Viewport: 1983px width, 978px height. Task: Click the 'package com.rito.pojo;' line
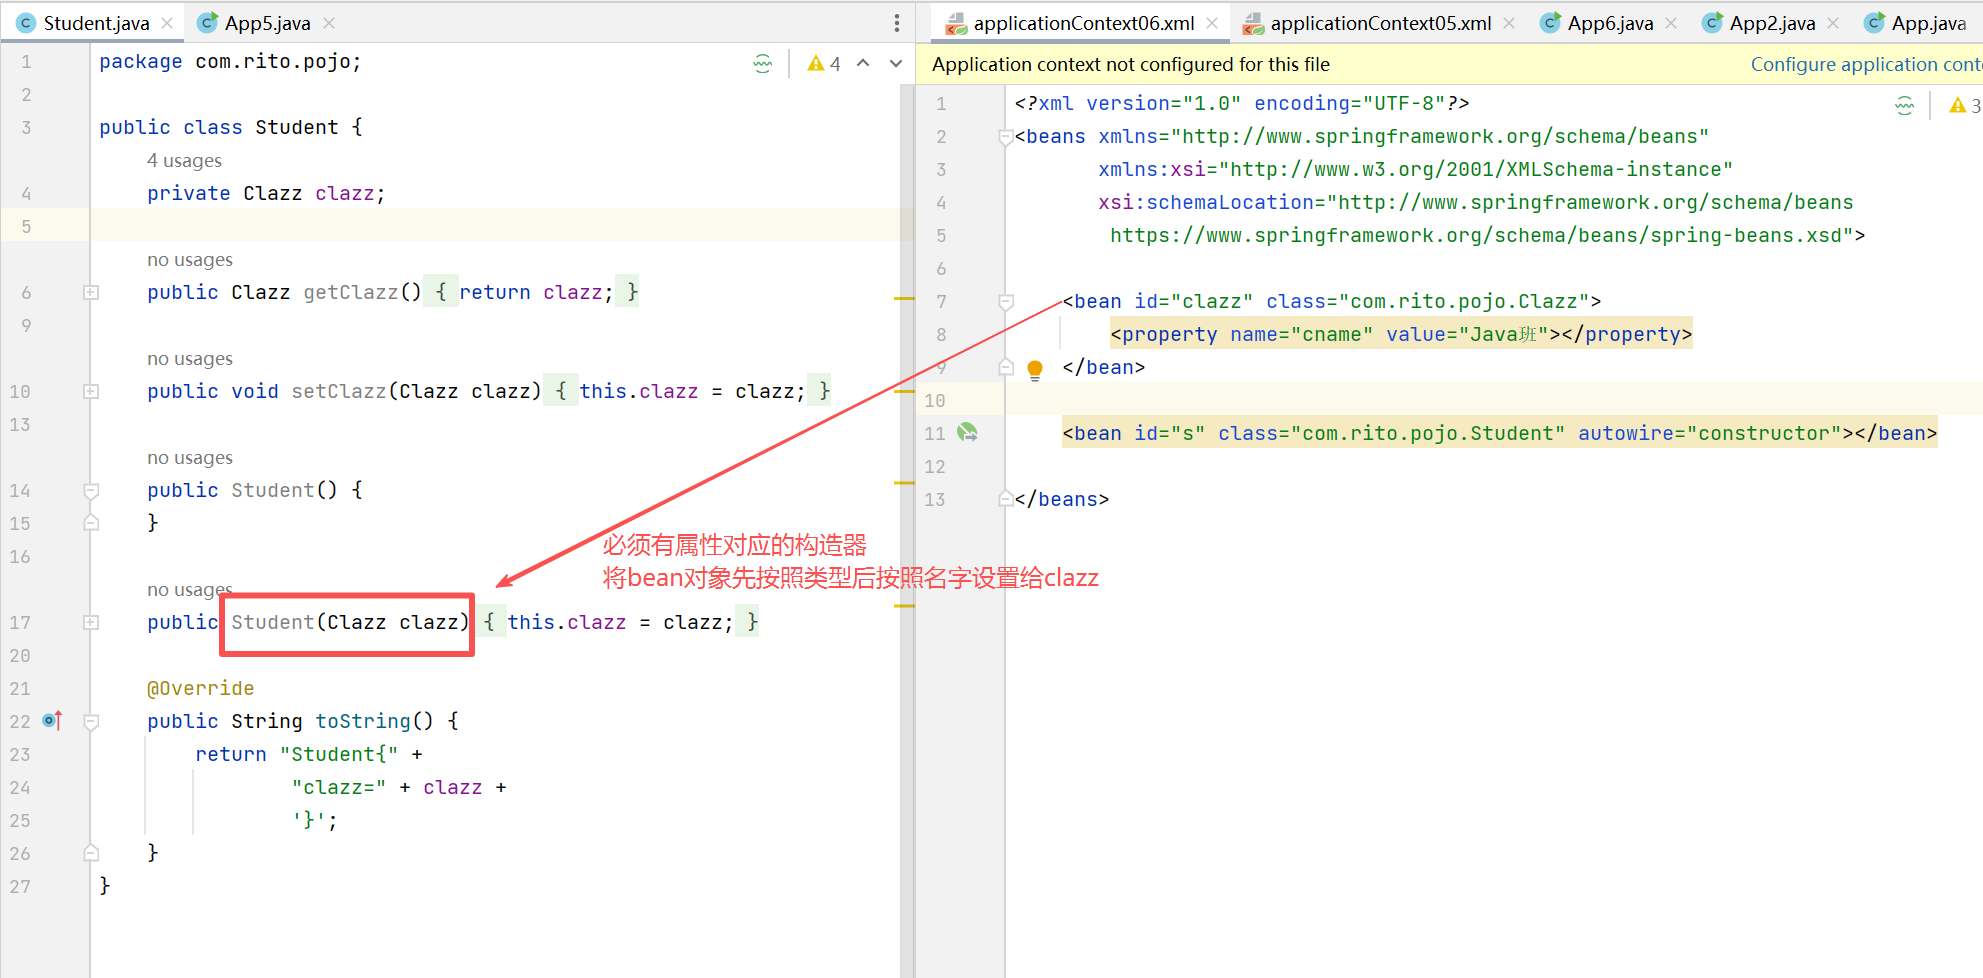tap(230, 61)
